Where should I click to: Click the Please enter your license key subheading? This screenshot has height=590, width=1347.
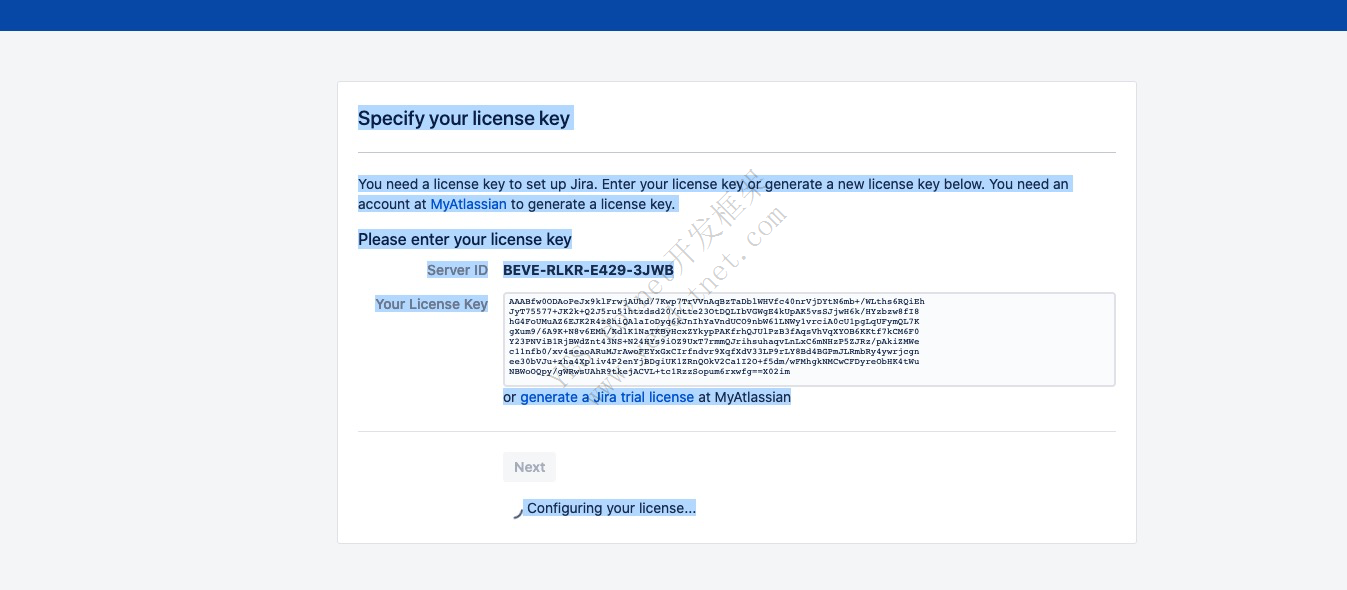tap(465, 239)
